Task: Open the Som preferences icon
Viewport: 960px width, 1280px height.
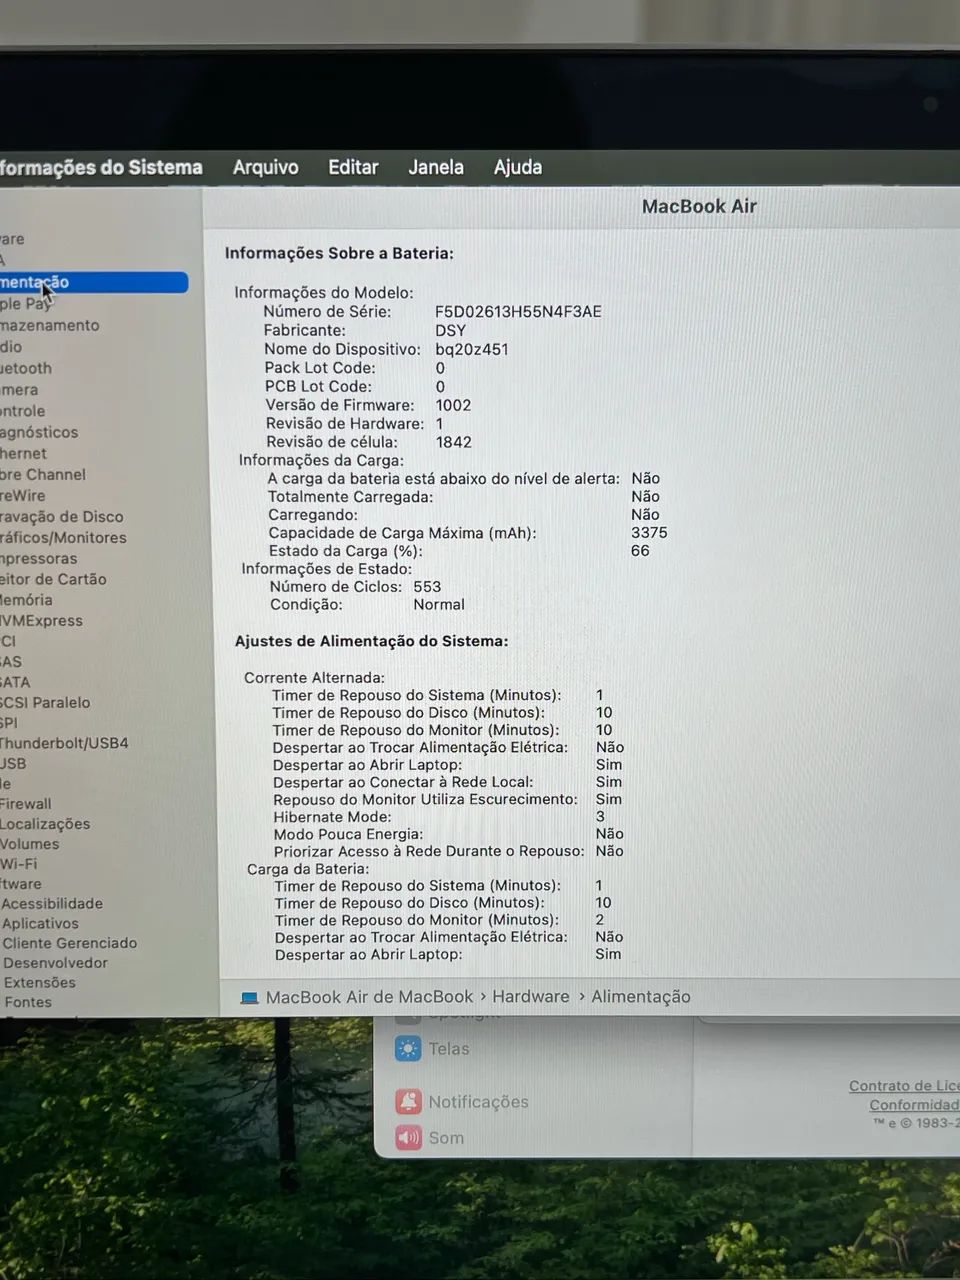Action: click(409, 1137)
